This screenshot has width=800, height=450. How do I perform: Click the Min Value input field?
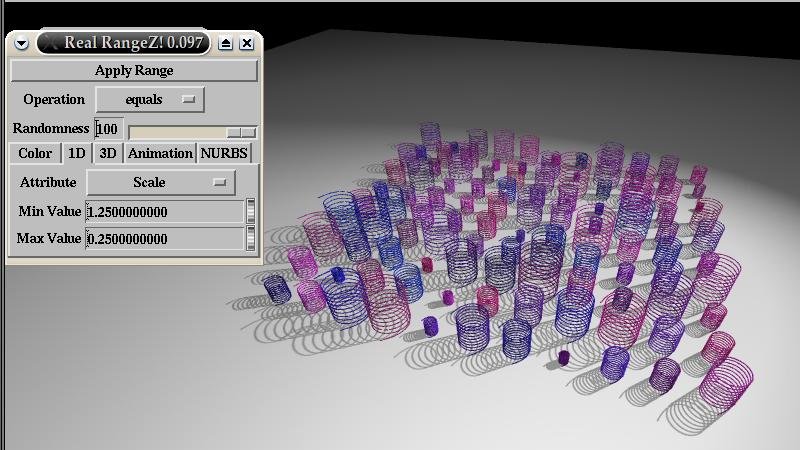coord(165,212)
